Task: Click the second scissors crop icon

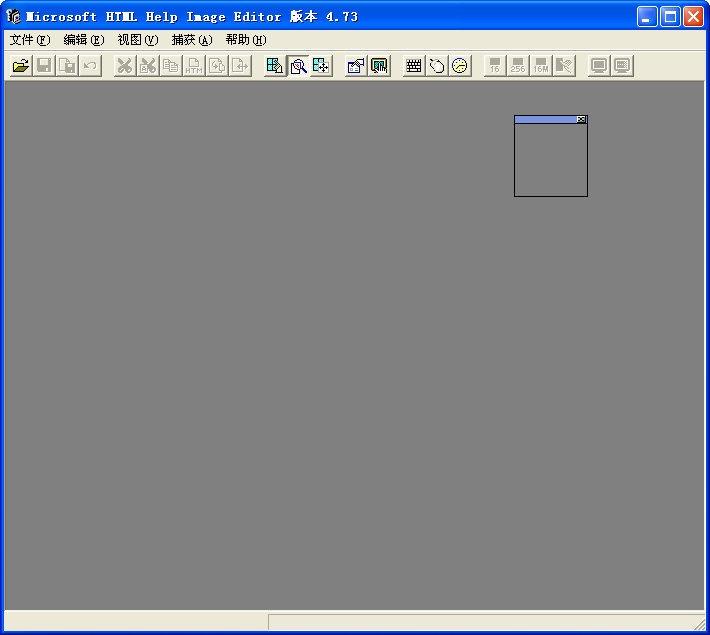Action: [148, 66]
